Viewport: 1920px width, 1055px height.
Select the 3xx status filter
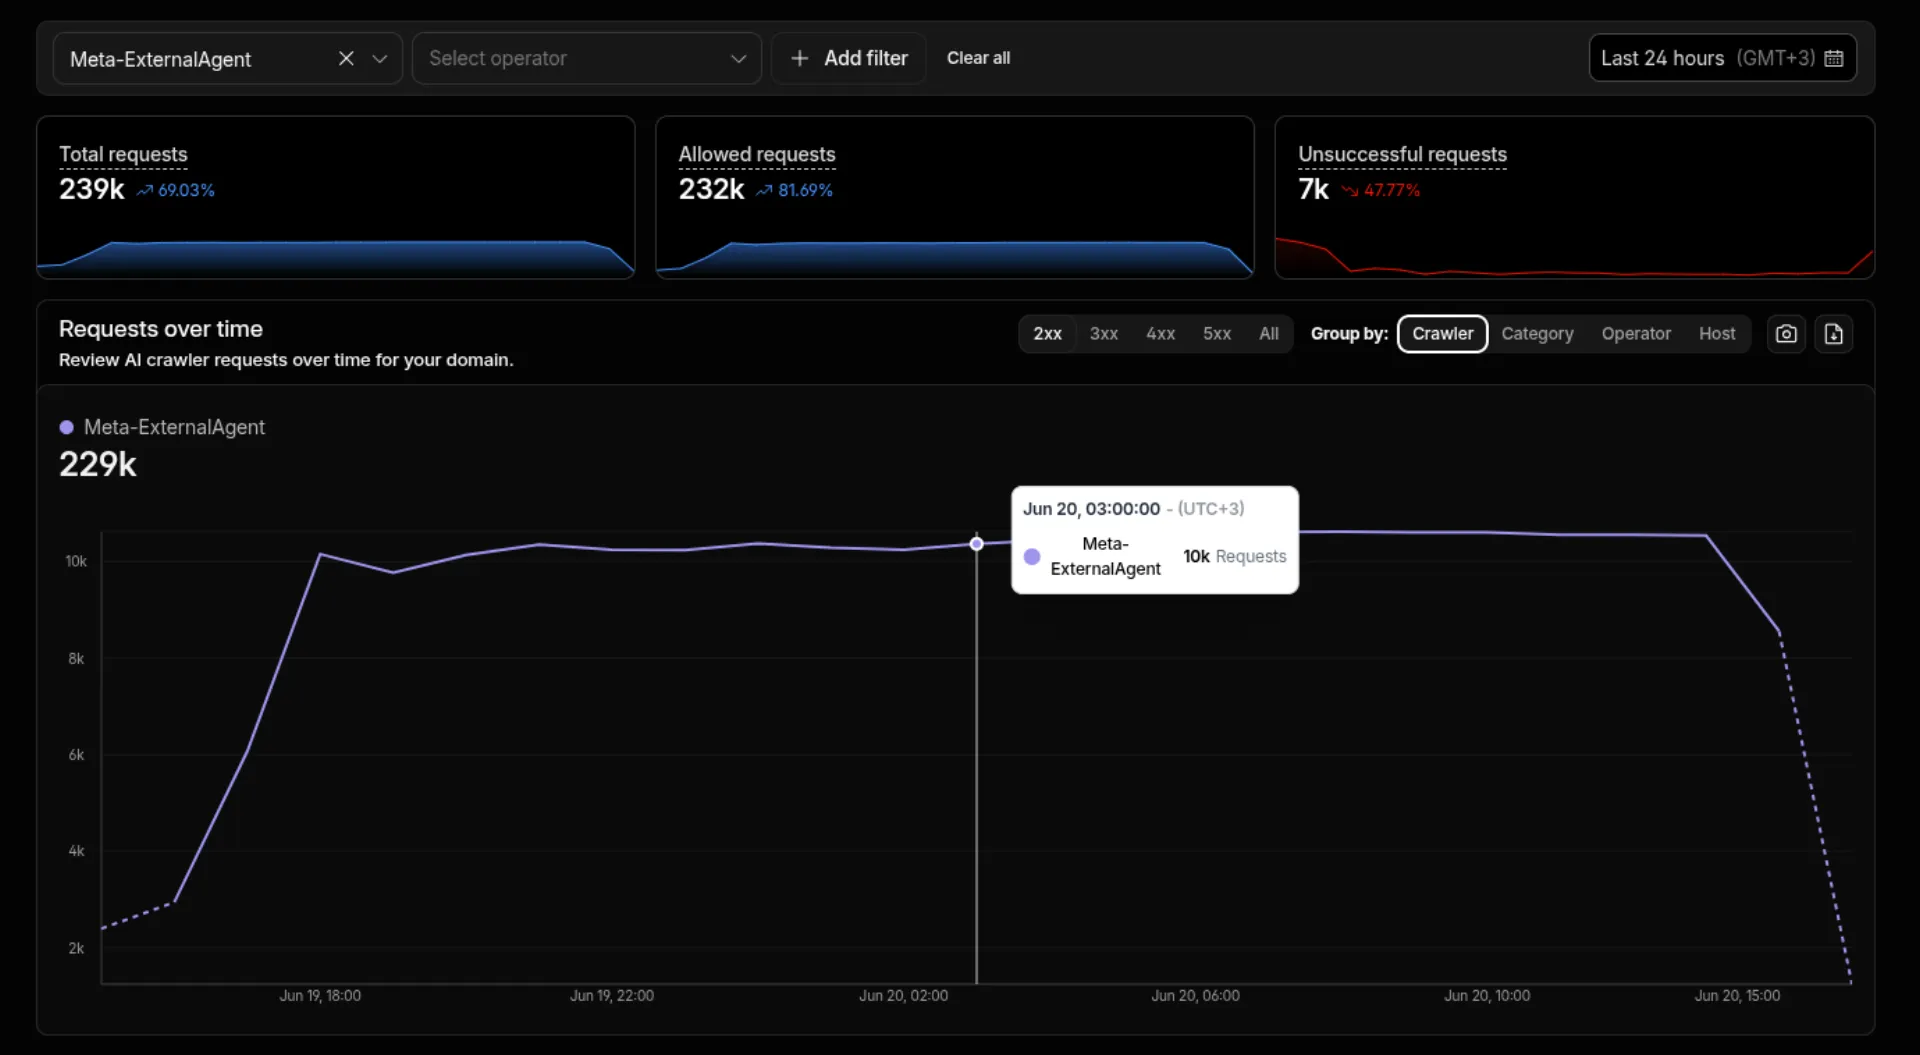tap(1104, 334)
